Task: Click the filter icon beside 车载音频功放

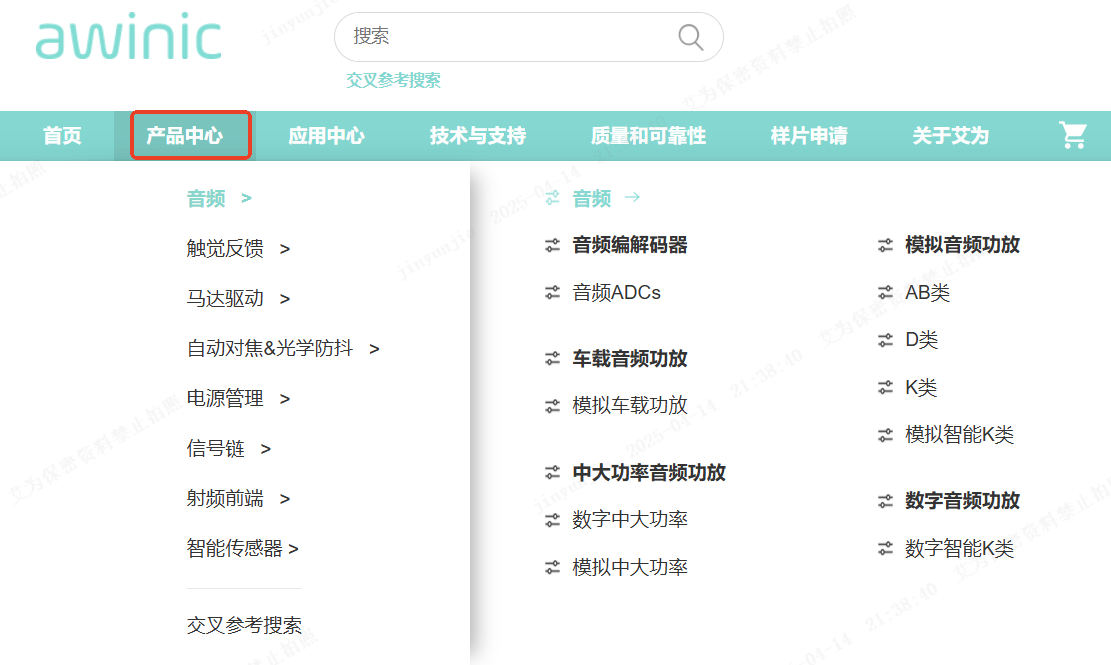Action: [x=552, y=358]
